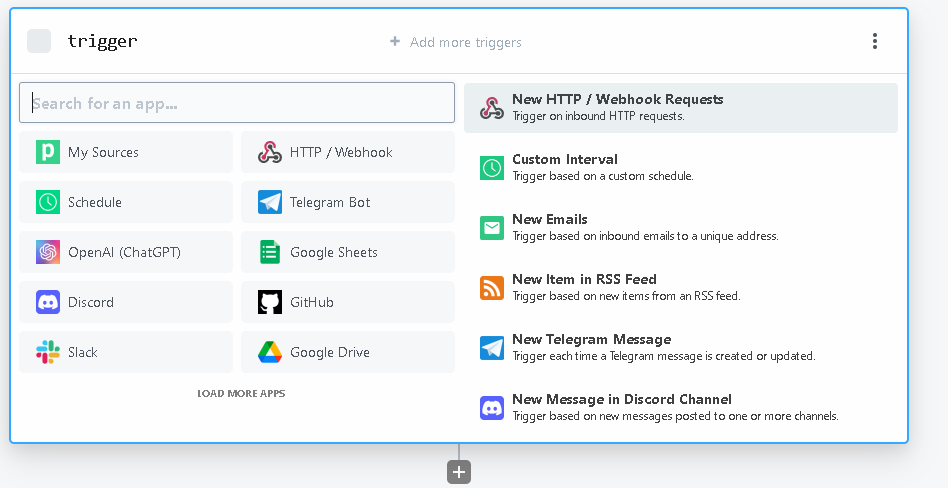Click the envelope icon beside New Emails
Image resolution: width=948 pixels, height=488 pixels.
[492, 228]
